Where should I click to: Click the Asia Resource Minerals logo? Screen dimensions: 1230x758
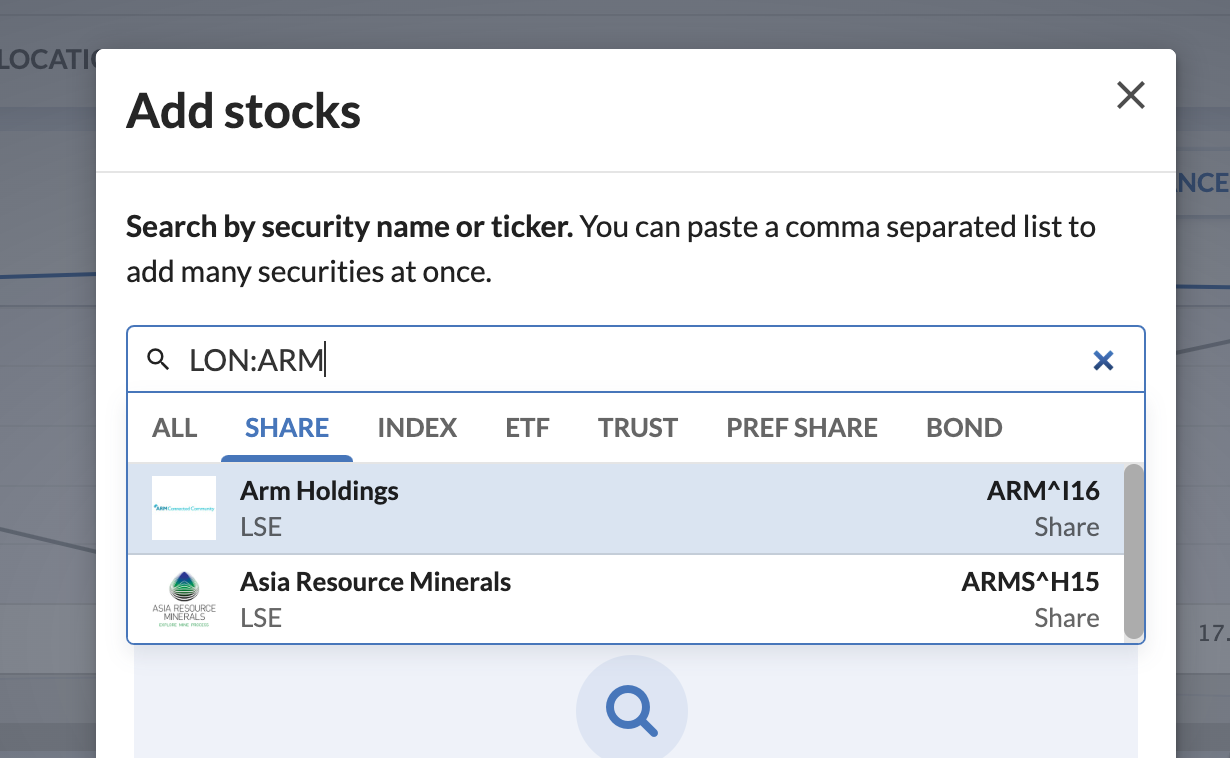184,599
